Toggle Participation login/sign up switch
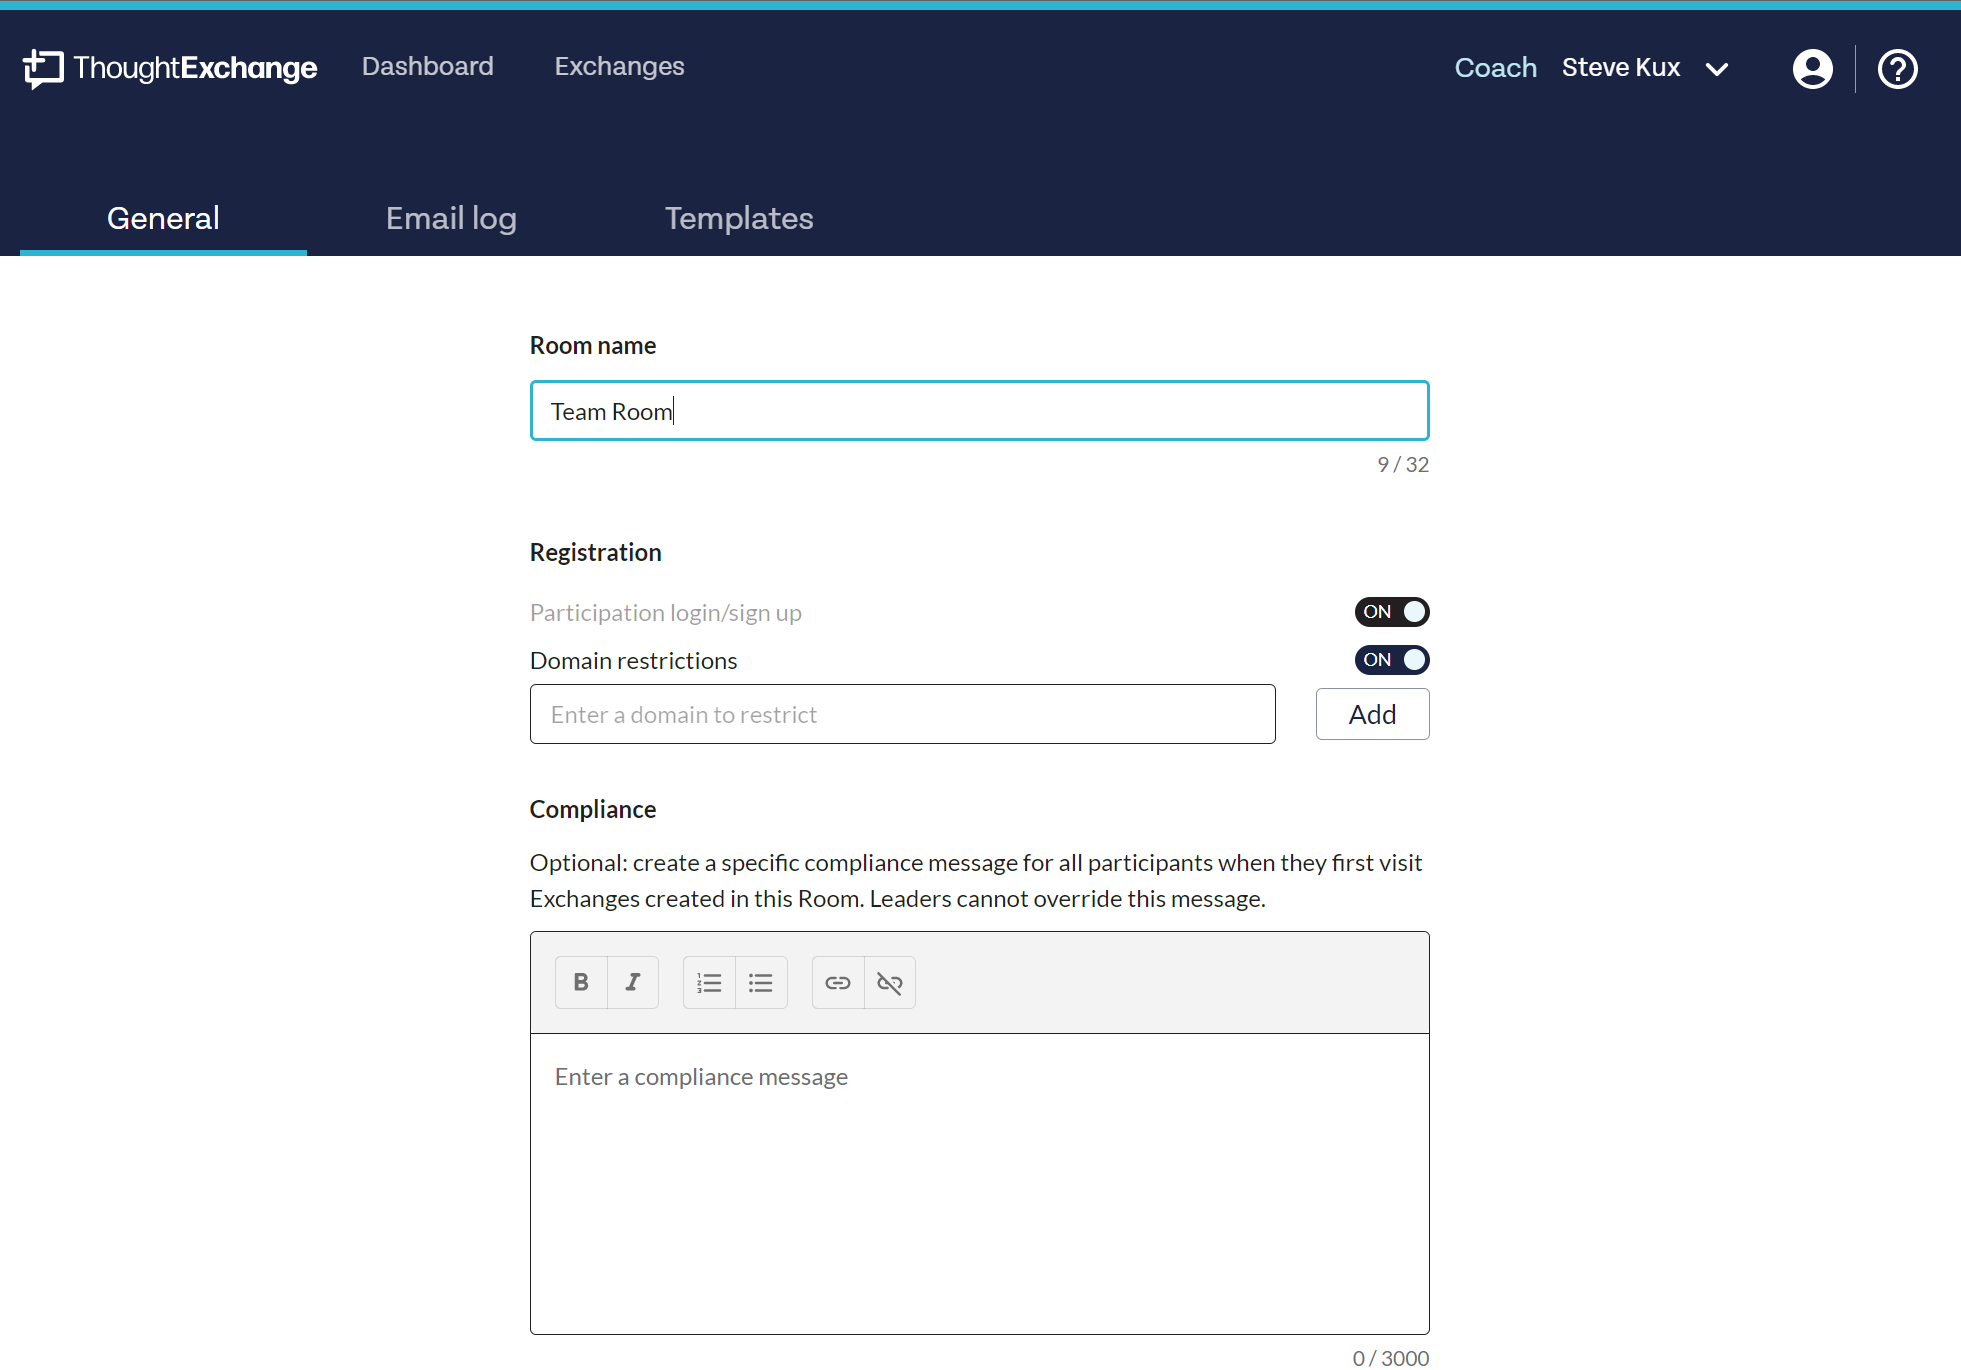This screenshot has height=1370, width=1961. (x=1392, y=612)
